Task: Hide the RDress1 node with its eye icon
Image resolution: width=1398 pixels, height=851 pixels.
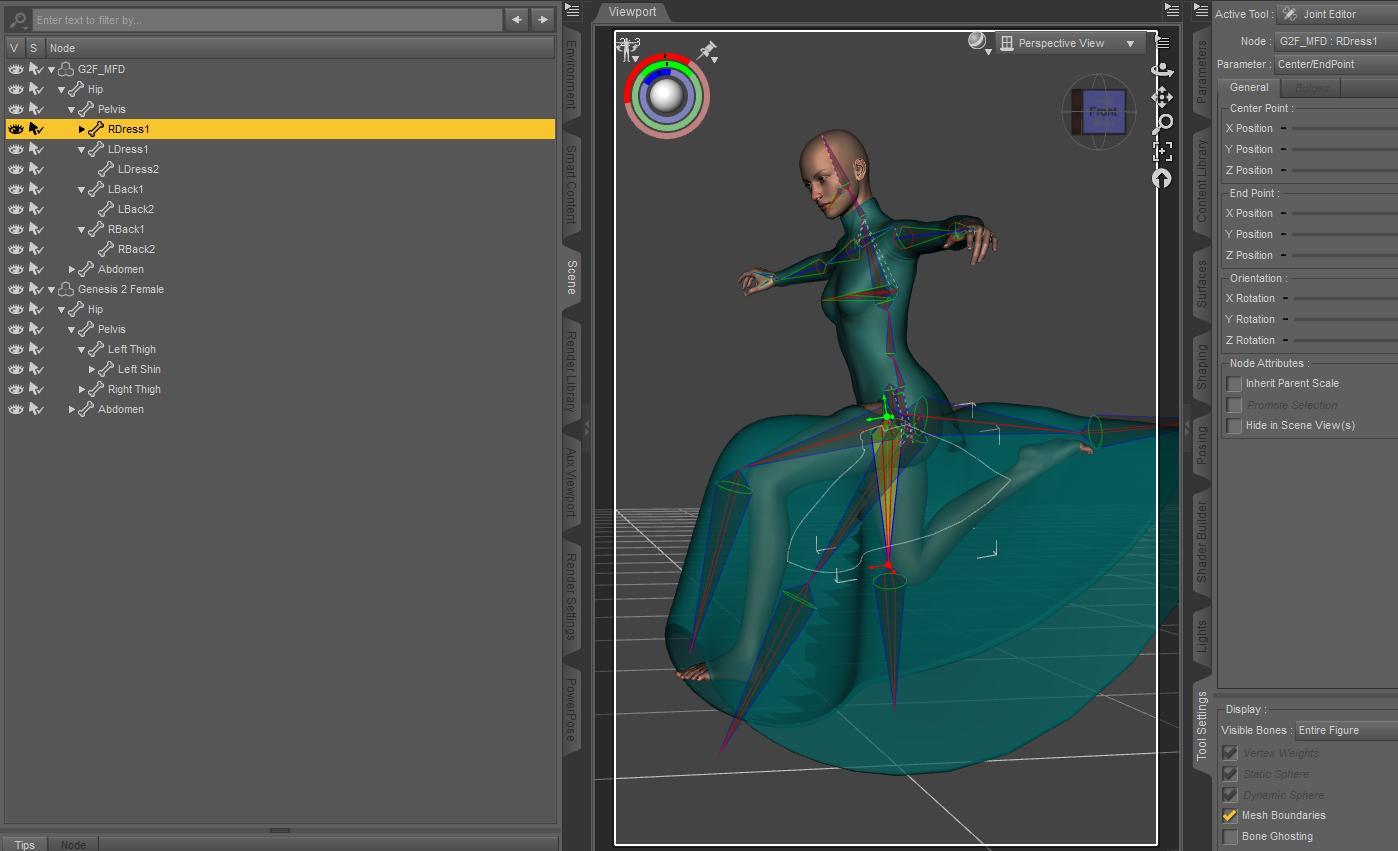Action: pyautogui.click(x=16, y=129)
